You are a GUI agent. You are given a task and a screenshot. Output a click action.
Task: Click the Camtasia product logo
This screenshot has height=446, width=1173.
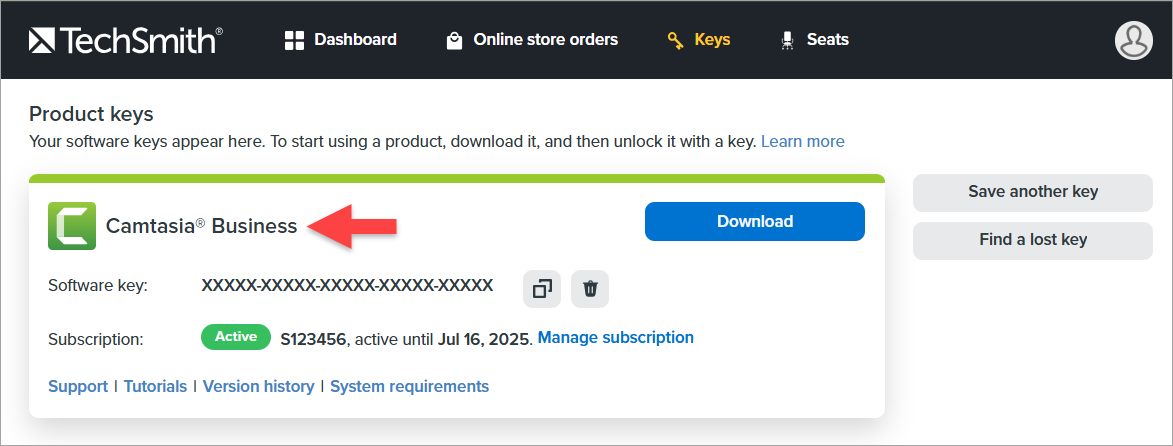(x=72, y=225)
